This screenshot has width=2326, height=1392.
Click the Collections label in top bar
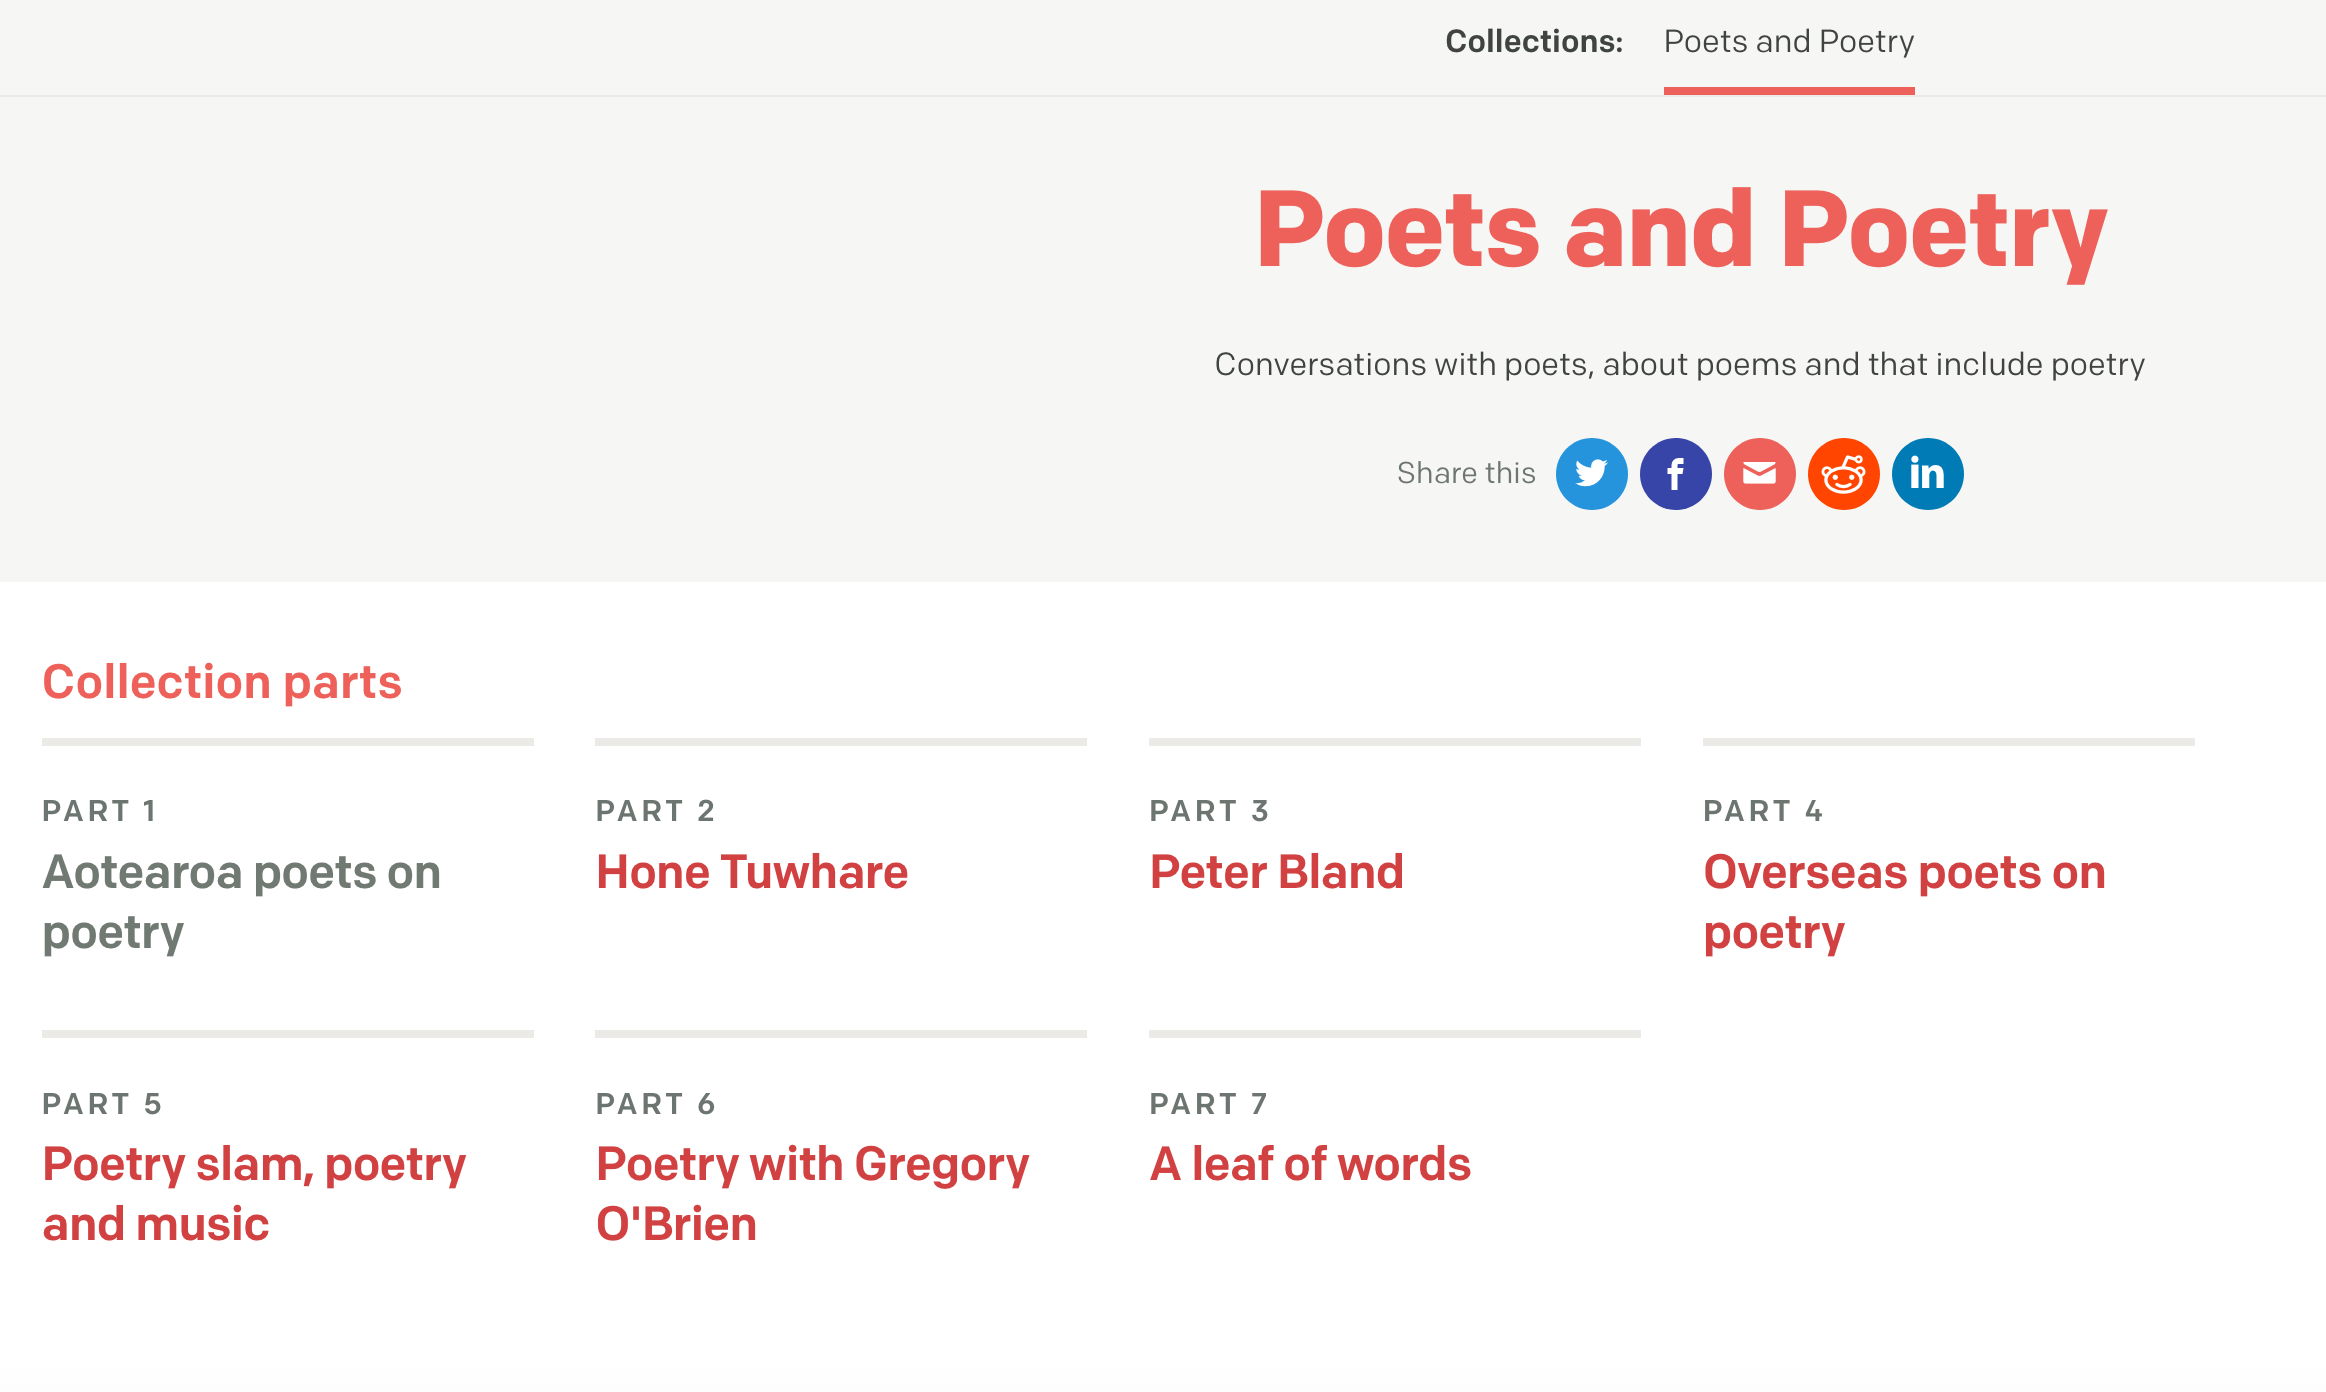(x=1533, y=42)
